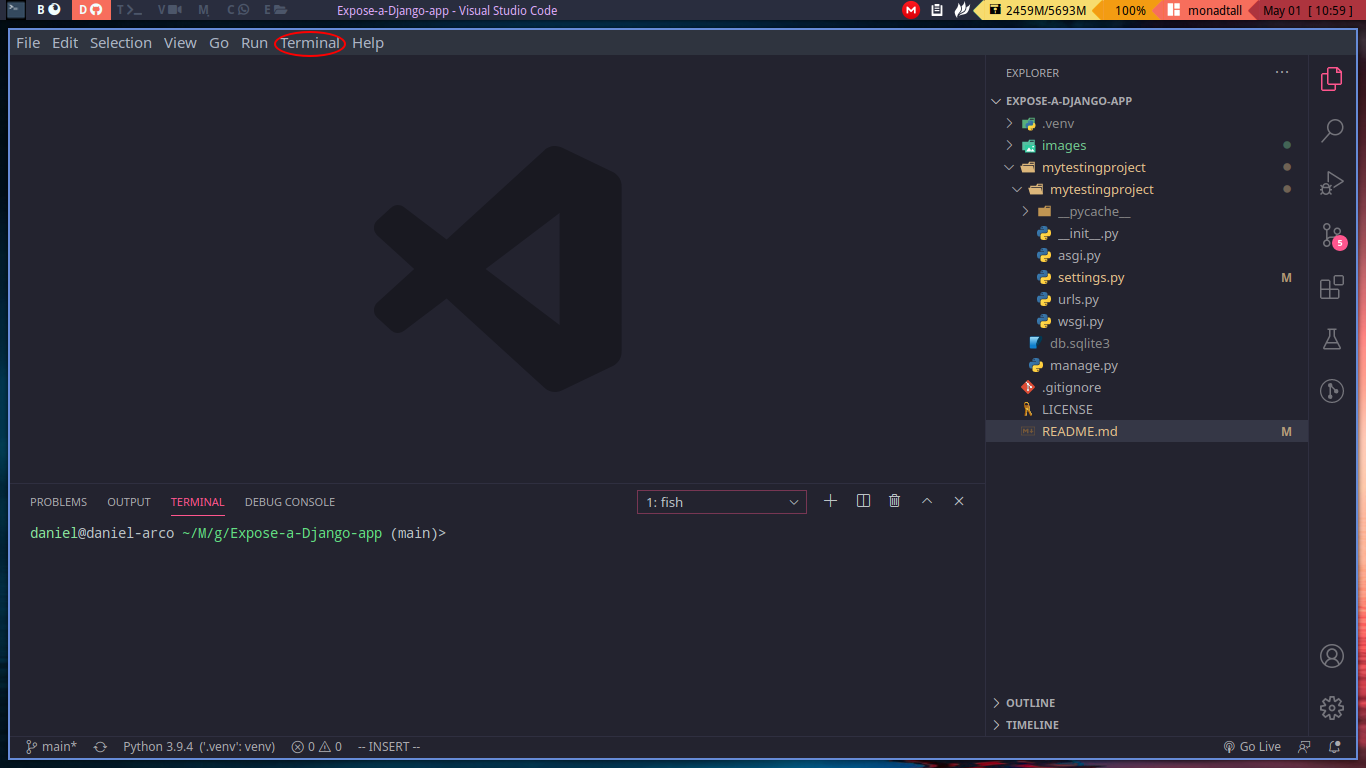Split the terminal panel
Viewport: 1366px width, 768px height.
[x=863, y=501]
